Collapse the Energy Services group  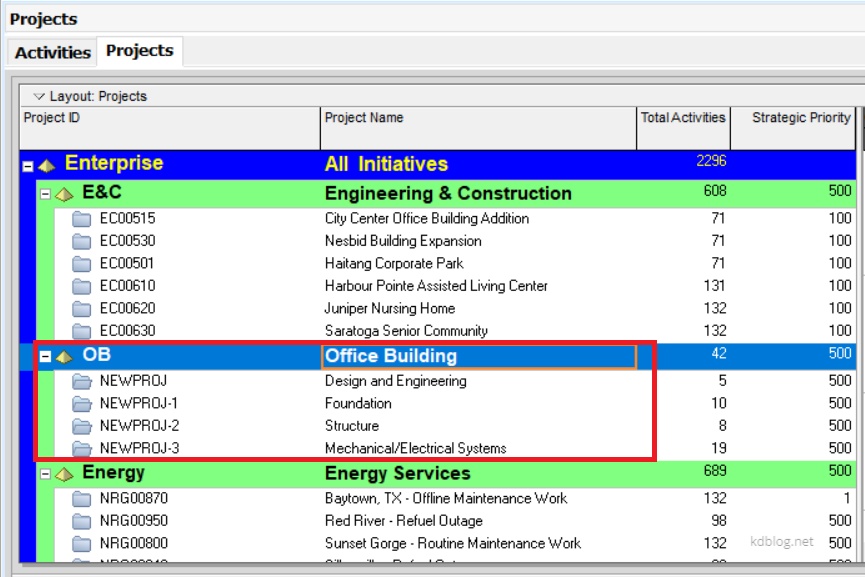coord(45,474)
